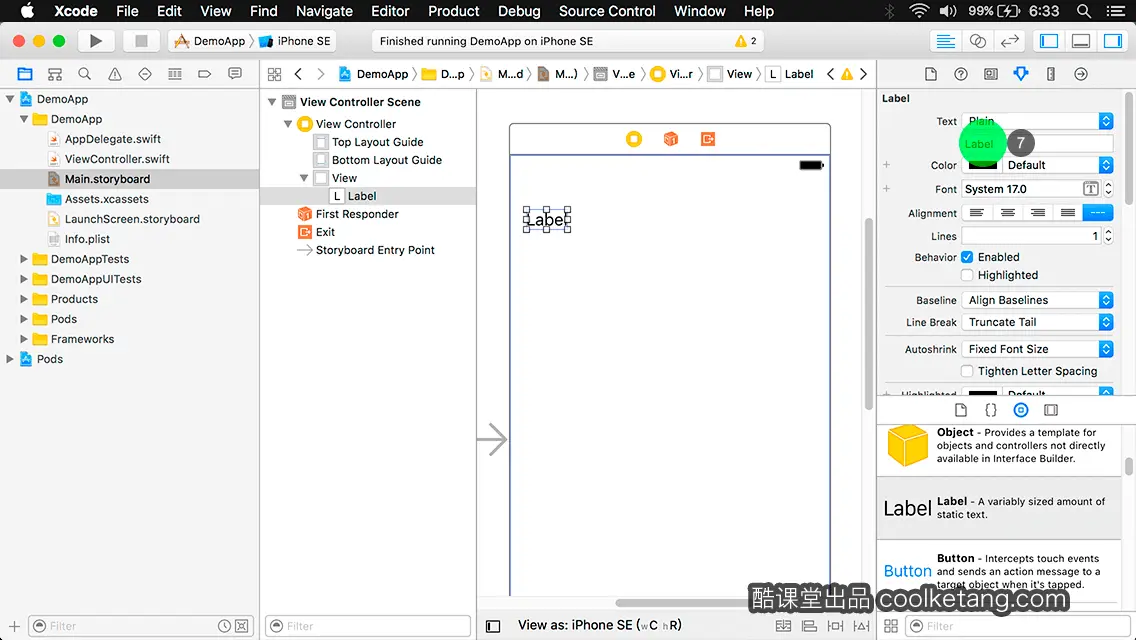
Task: Open the Test navigator
Action: tap(145, 74)
